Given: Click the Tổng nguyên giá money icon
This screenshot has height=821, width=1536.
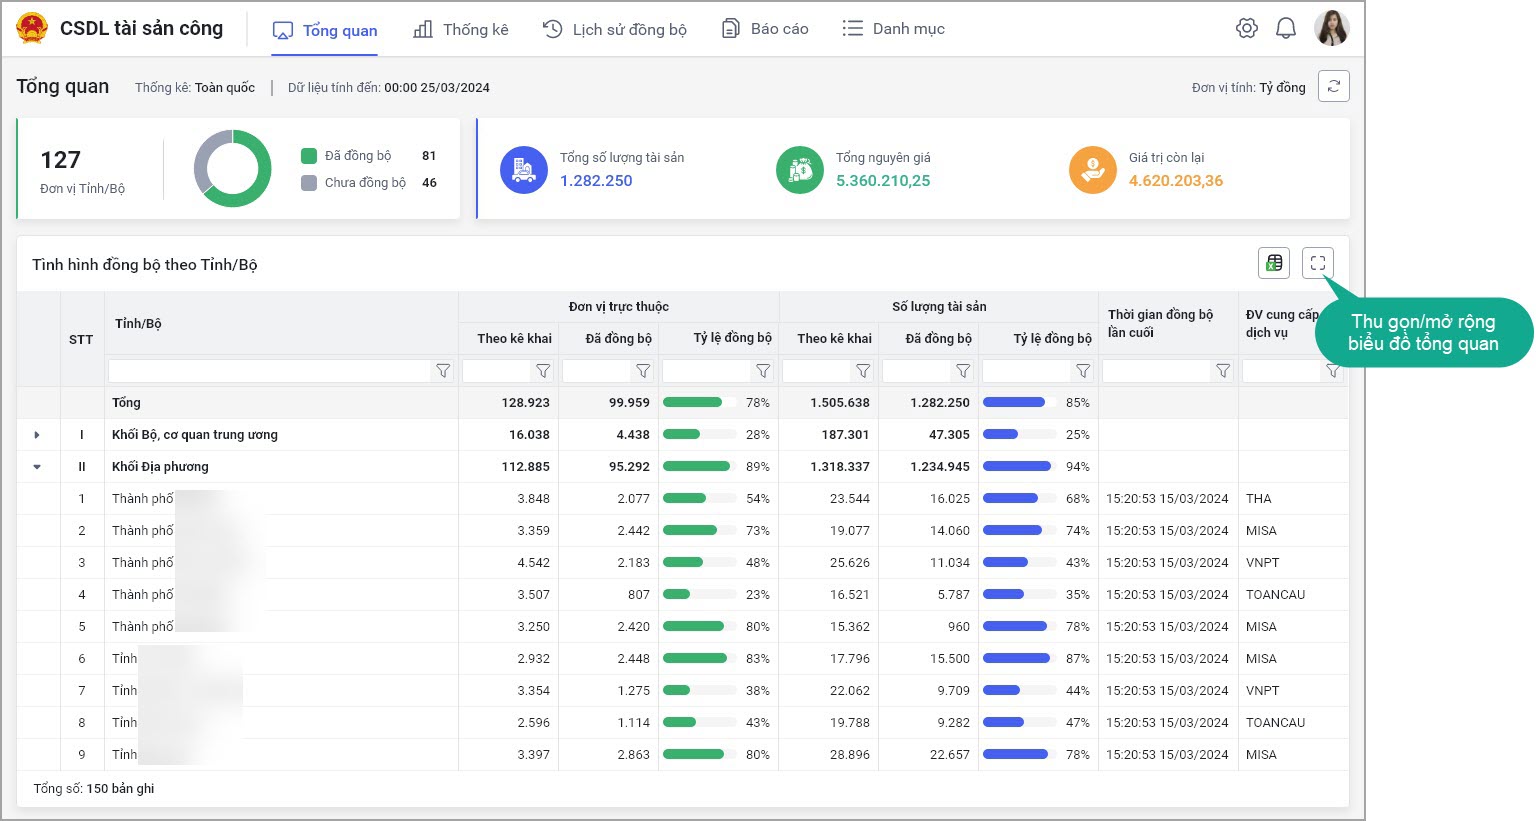Looking at the screenshot, I should click(x=799, y=170).
